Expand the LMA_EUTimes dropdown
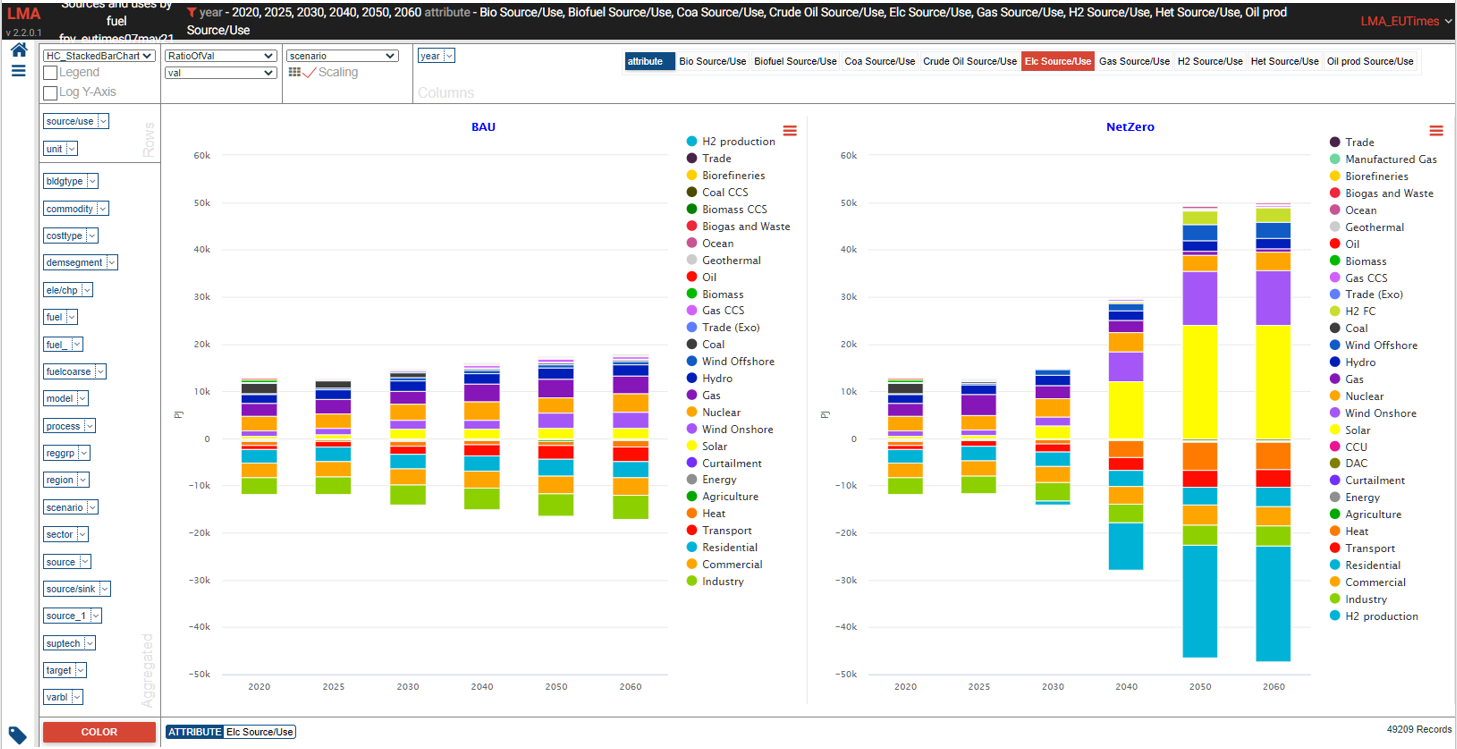This screenshot has height=749, width=1457. click(1404, 21)
